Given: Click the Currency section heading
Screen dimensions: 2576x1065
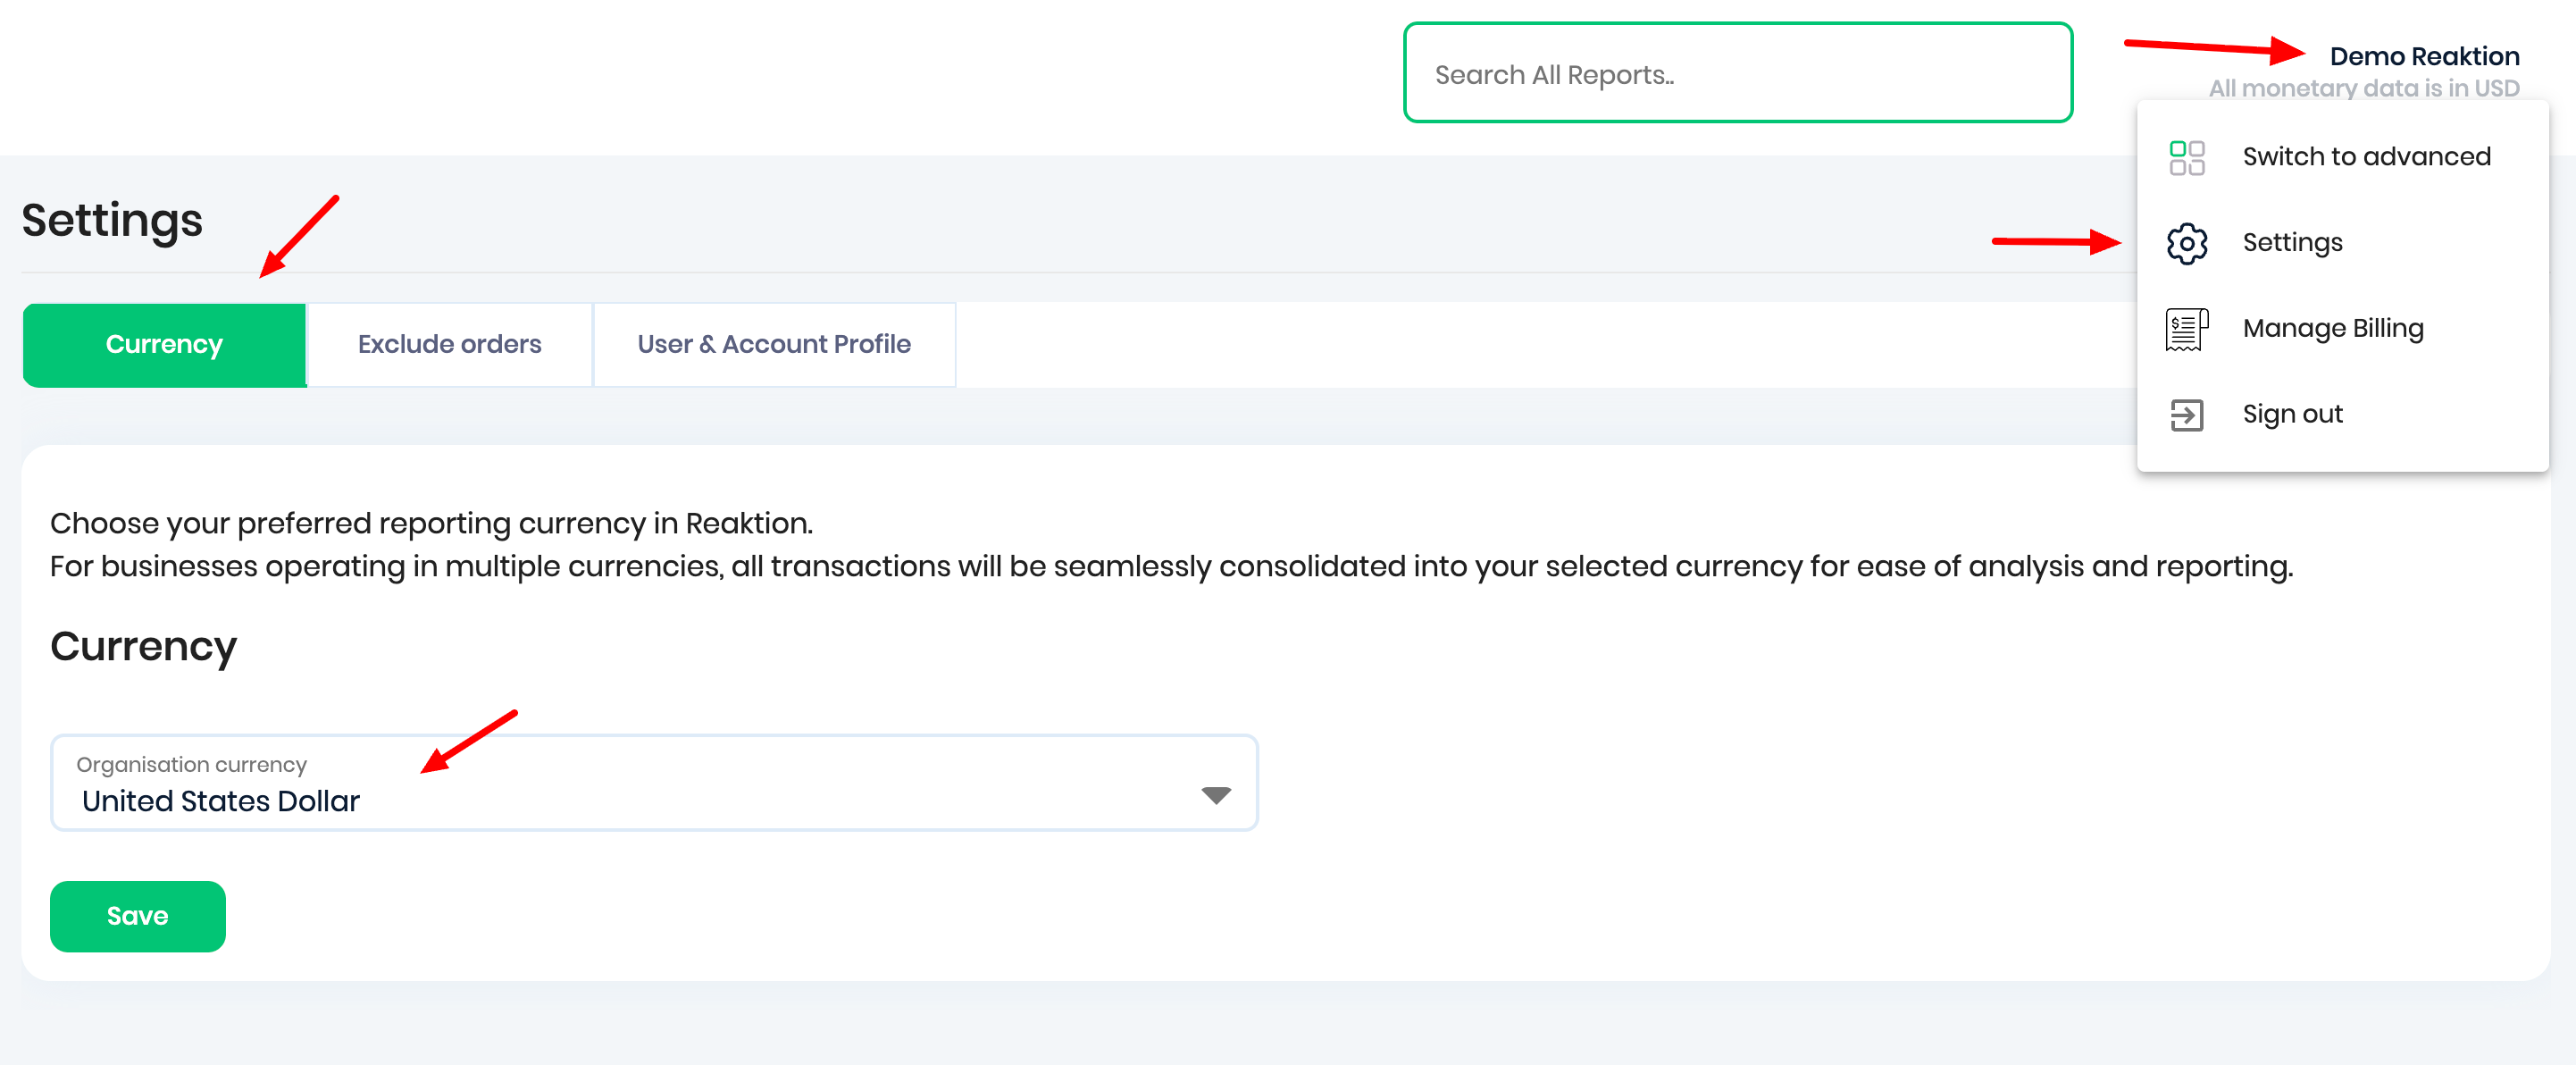Looking at the screenshot, I should tap(143, 646).
